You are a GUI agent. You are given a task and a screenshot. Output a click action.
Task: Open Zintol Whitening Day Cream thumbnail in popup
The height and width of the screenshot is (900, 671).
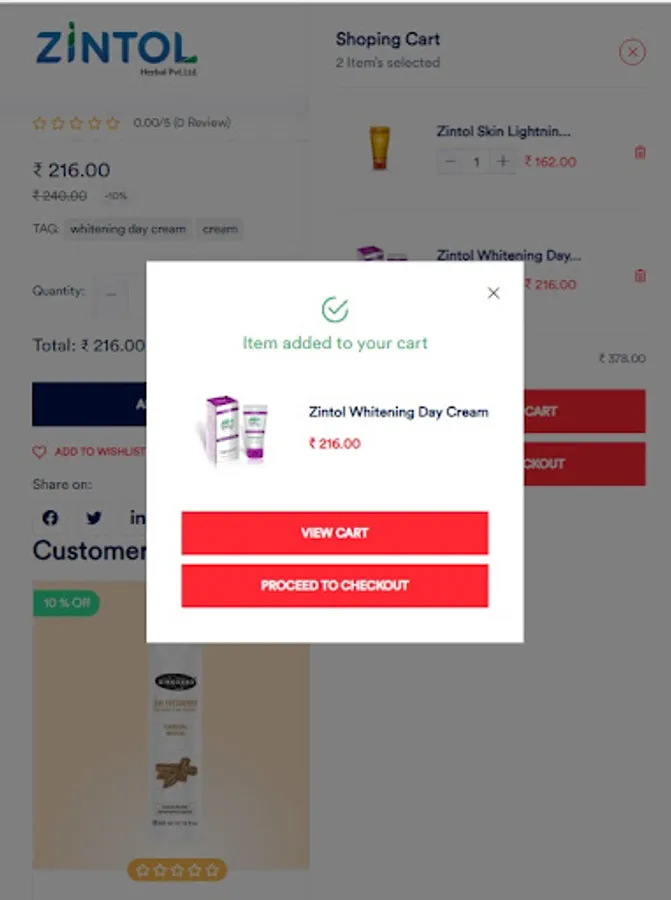[234, 429]
